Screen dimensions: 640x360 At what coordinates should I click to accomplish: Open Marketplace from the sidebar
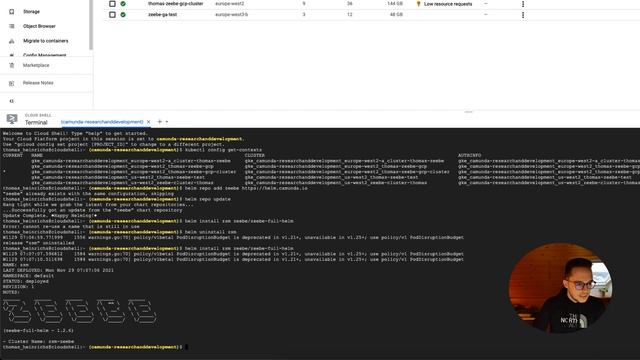pos(36,65)
